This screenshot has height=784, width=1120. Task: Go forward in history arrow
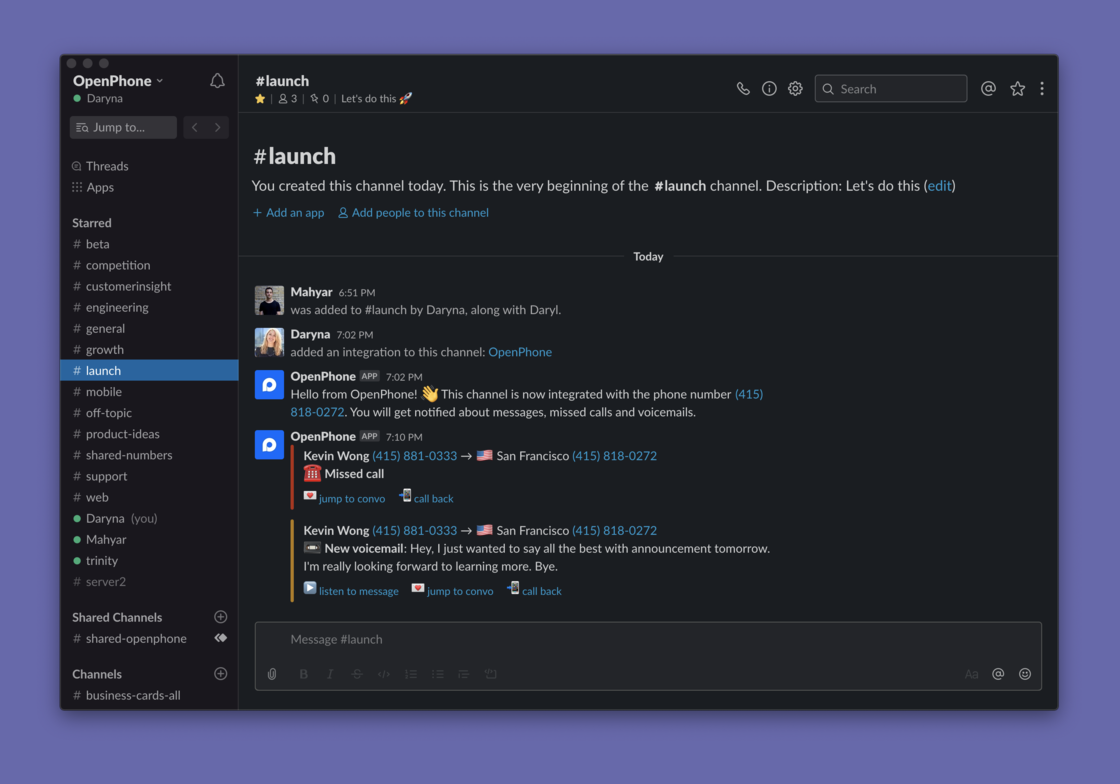(217, 127)
